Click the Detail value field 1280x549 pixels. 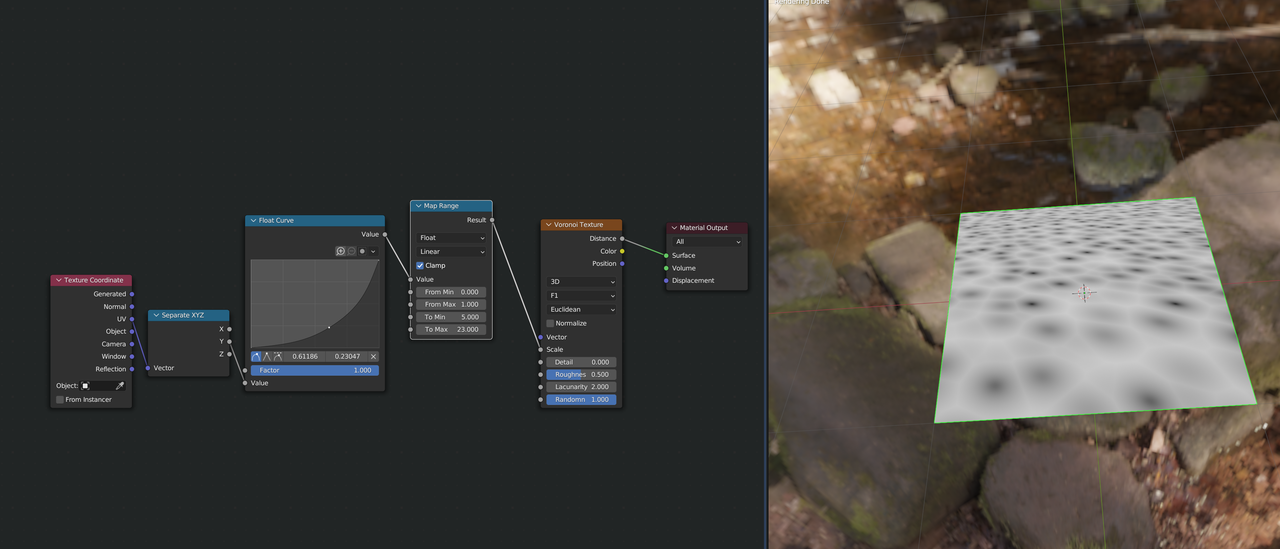pyautogui.click(x=581, y=362)
